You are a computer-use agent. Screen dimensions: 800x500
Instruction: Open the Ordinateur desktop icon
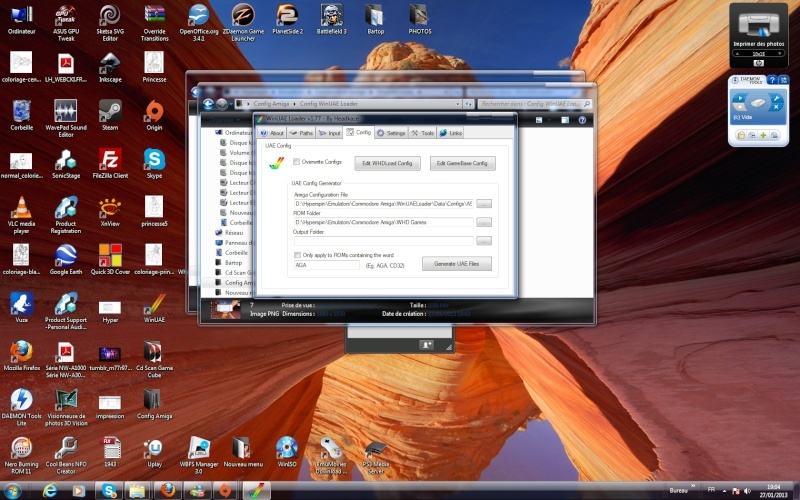pos(21,20)
